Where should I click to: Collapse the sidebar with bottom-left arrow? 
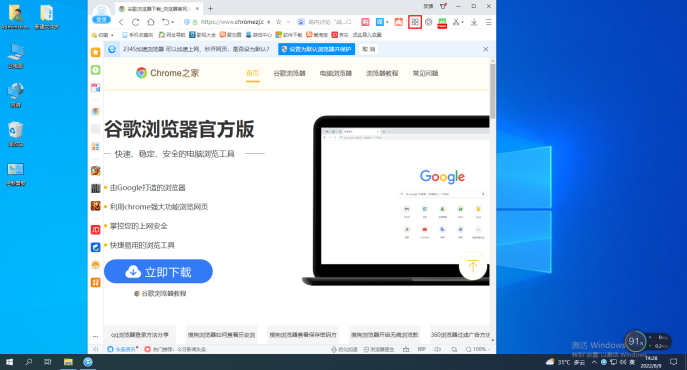click(96, 349)
